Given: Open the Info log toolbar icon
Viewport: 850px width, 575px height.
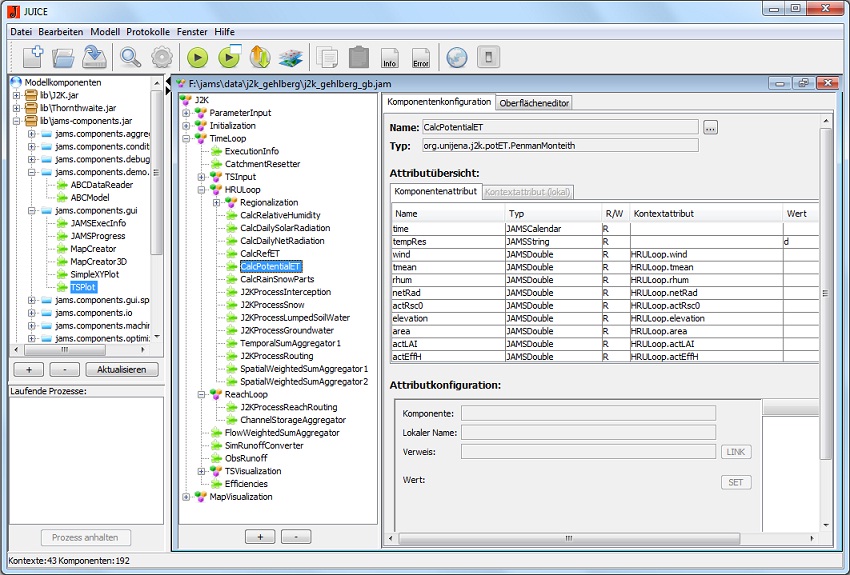Looking at the screenshot, I should pyautogui.click(x=389, y=57).
